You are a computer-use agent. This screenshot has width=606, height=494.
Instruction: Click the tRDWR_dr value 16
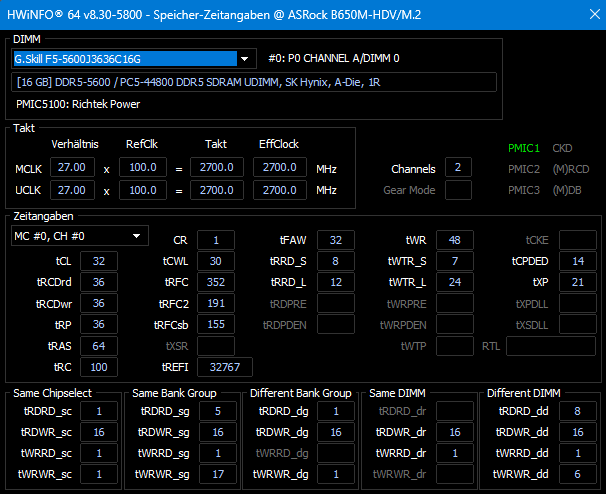coord(454,432)
